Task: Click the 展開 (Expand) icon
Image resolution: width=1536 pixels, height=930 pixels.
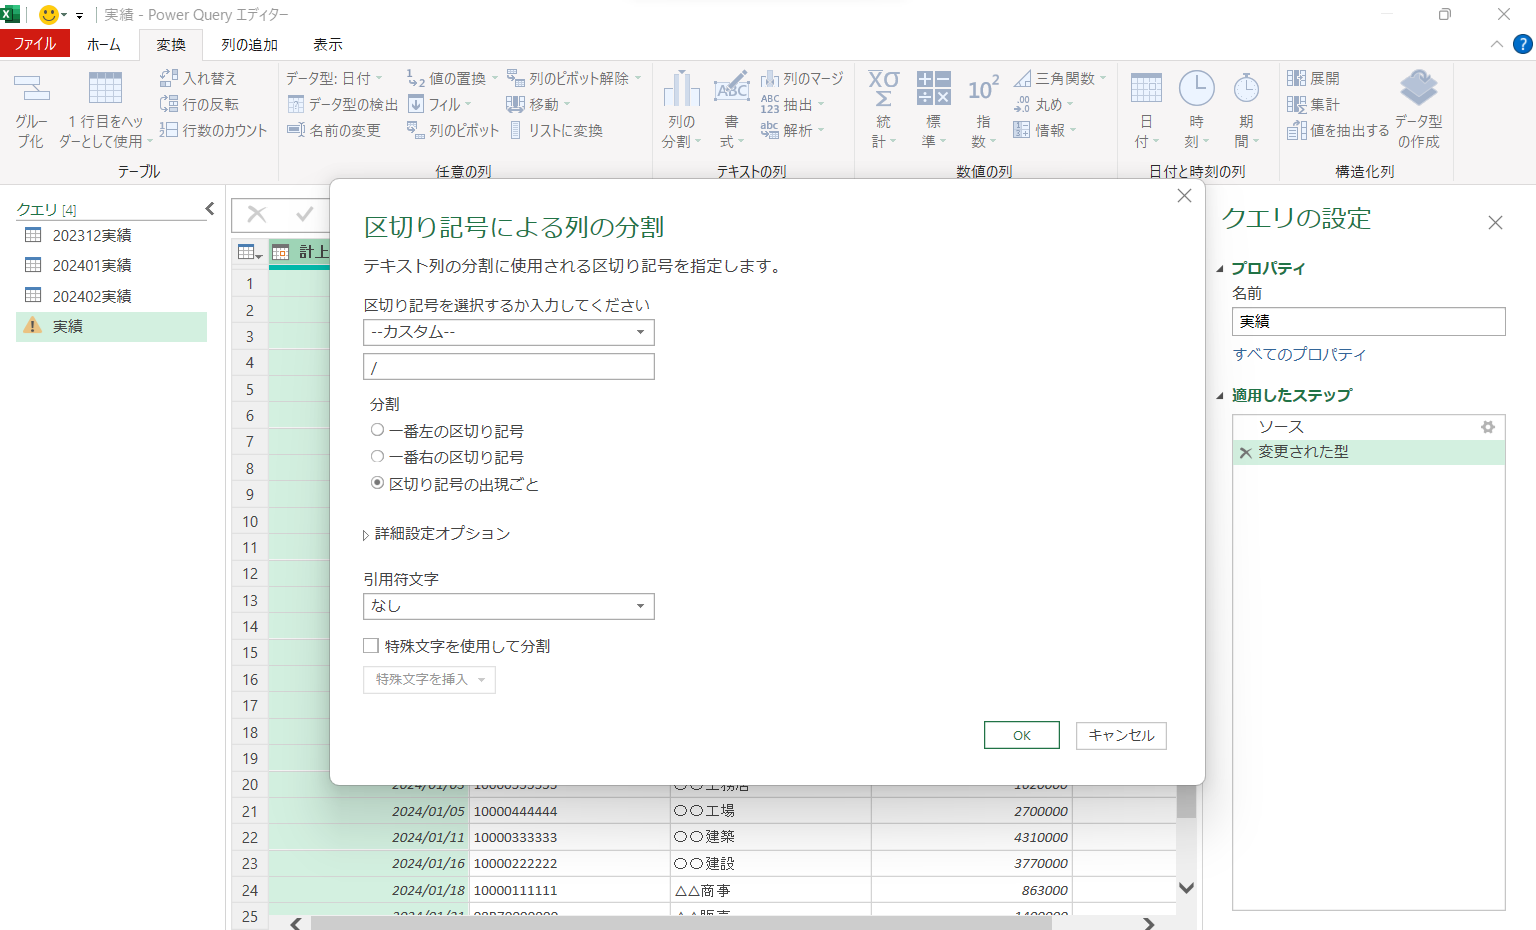Action: point(1297,77)
